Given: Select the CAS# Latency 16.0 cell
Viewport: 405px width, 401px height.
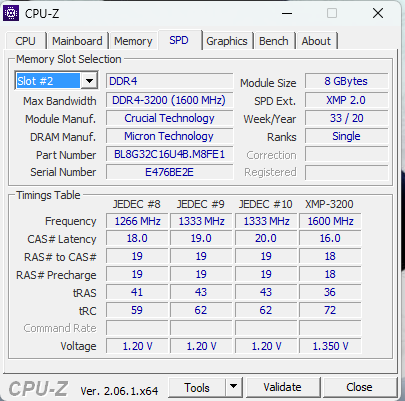Looking at the screenshot, I should tap(330, 238).
